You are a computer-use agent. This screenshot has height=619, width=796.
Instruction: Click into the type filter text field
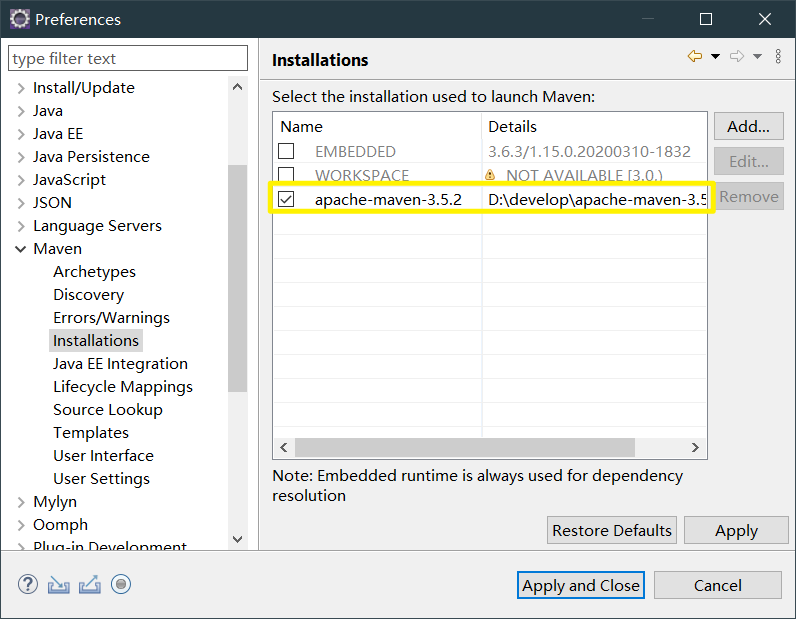coord(128,59)
